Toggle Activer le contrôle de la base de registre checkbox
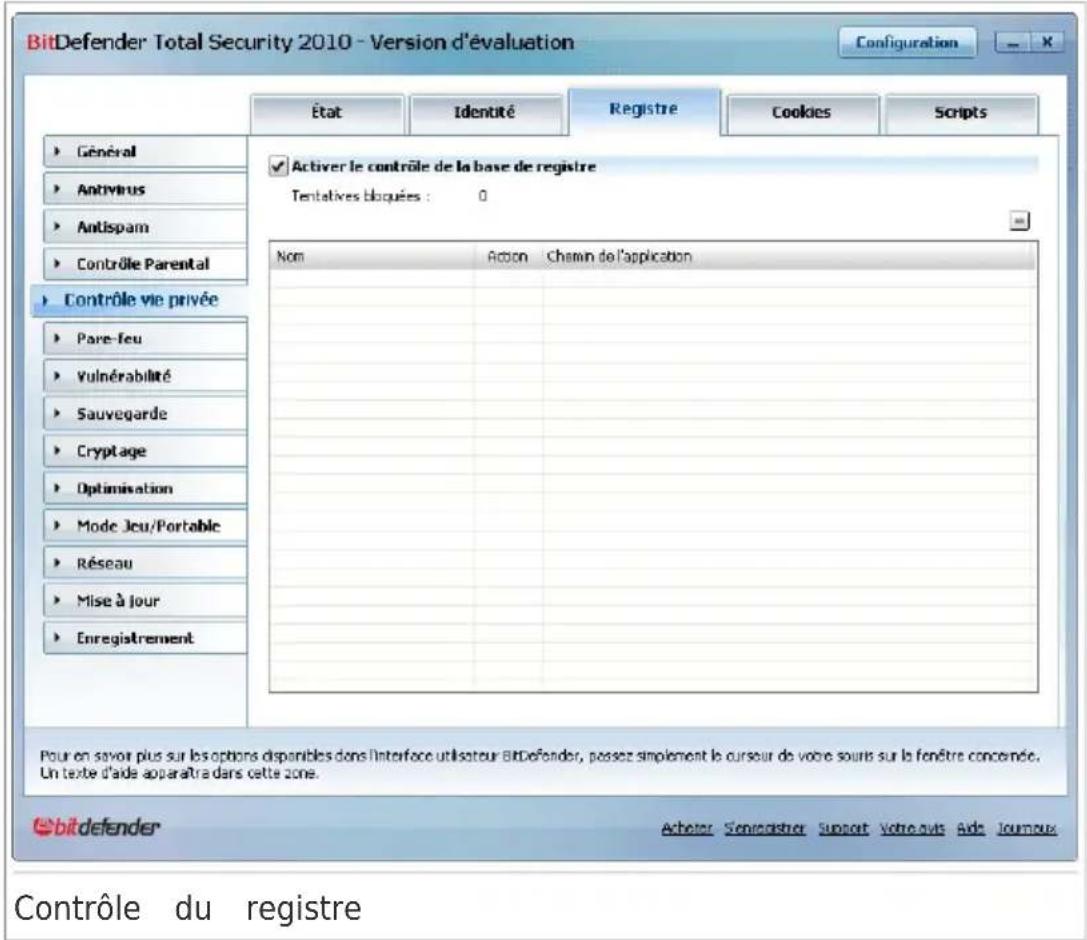The width and height of the screenshot is (1087, 940). click(278, 166)
